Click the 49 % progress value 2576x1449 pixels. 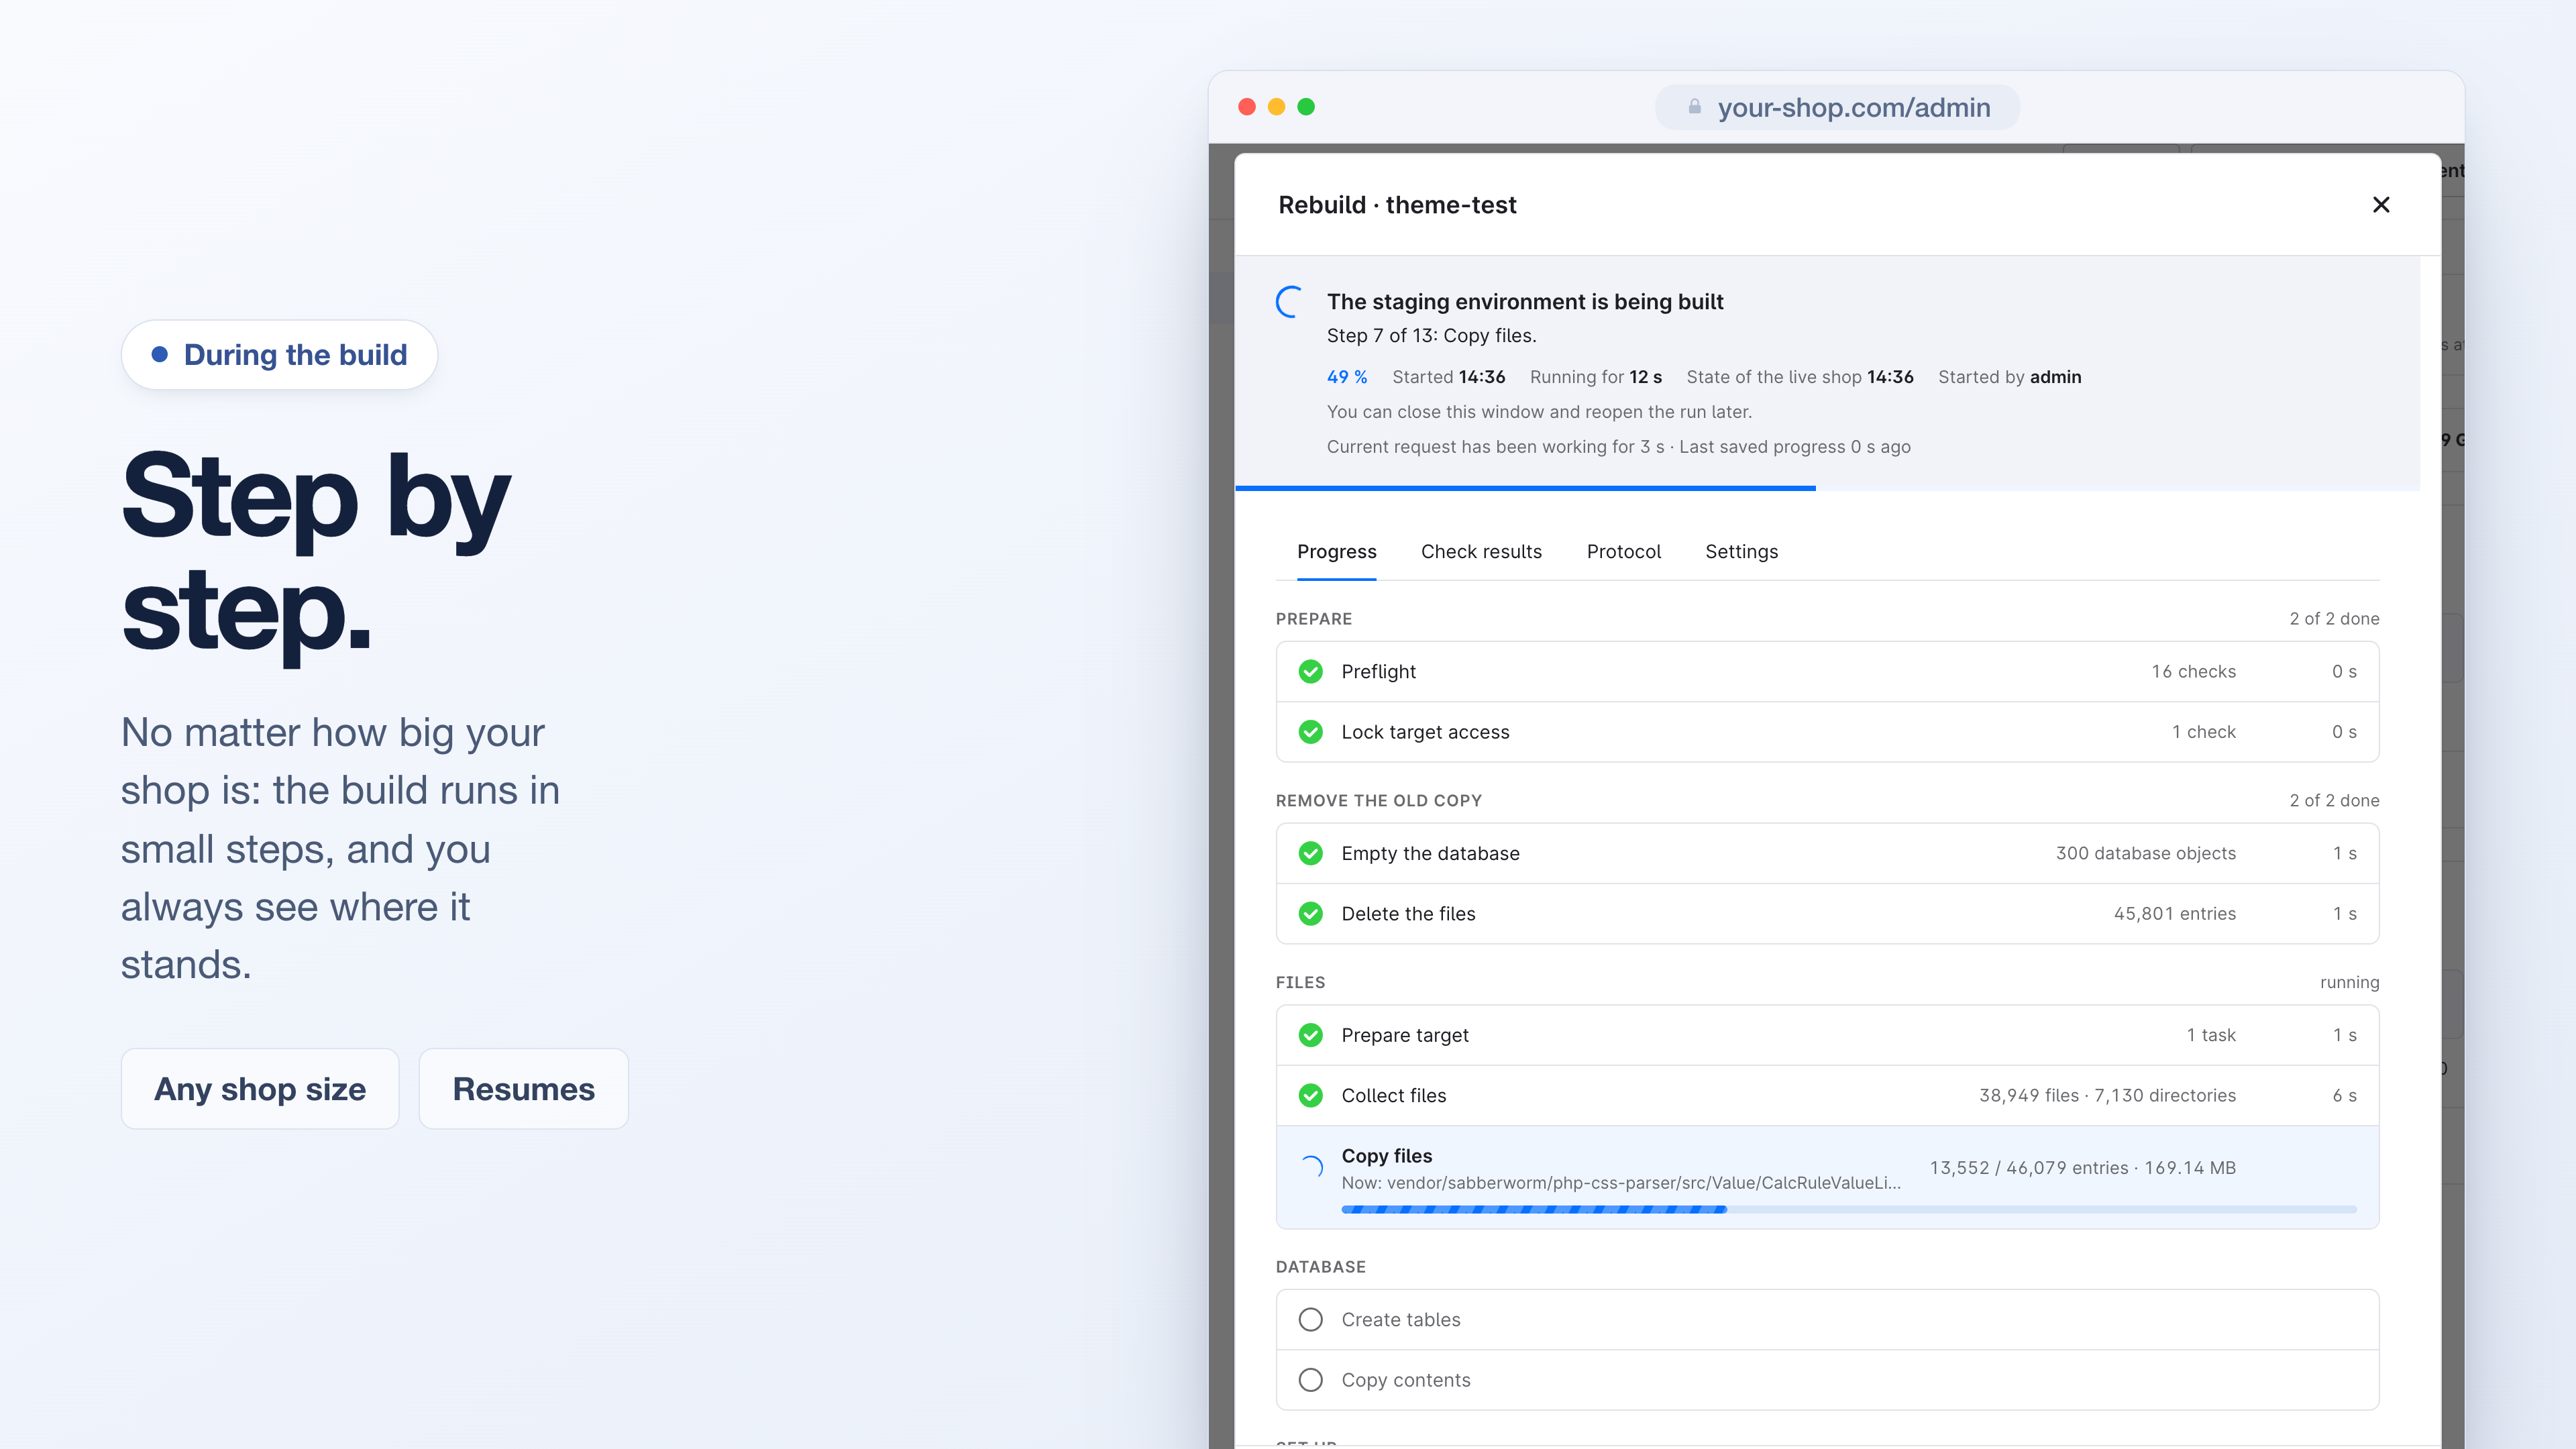pos(1346,377)
